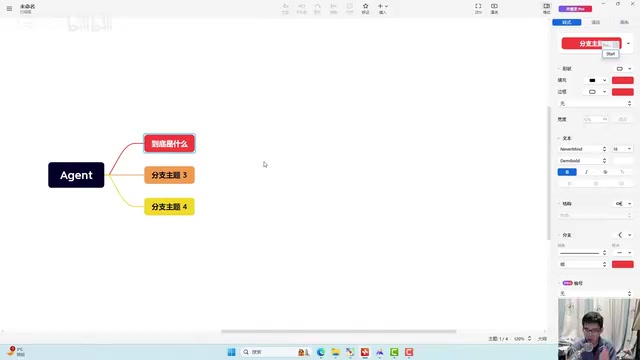The height and width of the screenshot is (360, 640).
Task: Toggle strikethrough text formatting
Action: pyautogui.click(x=605, y=172)
